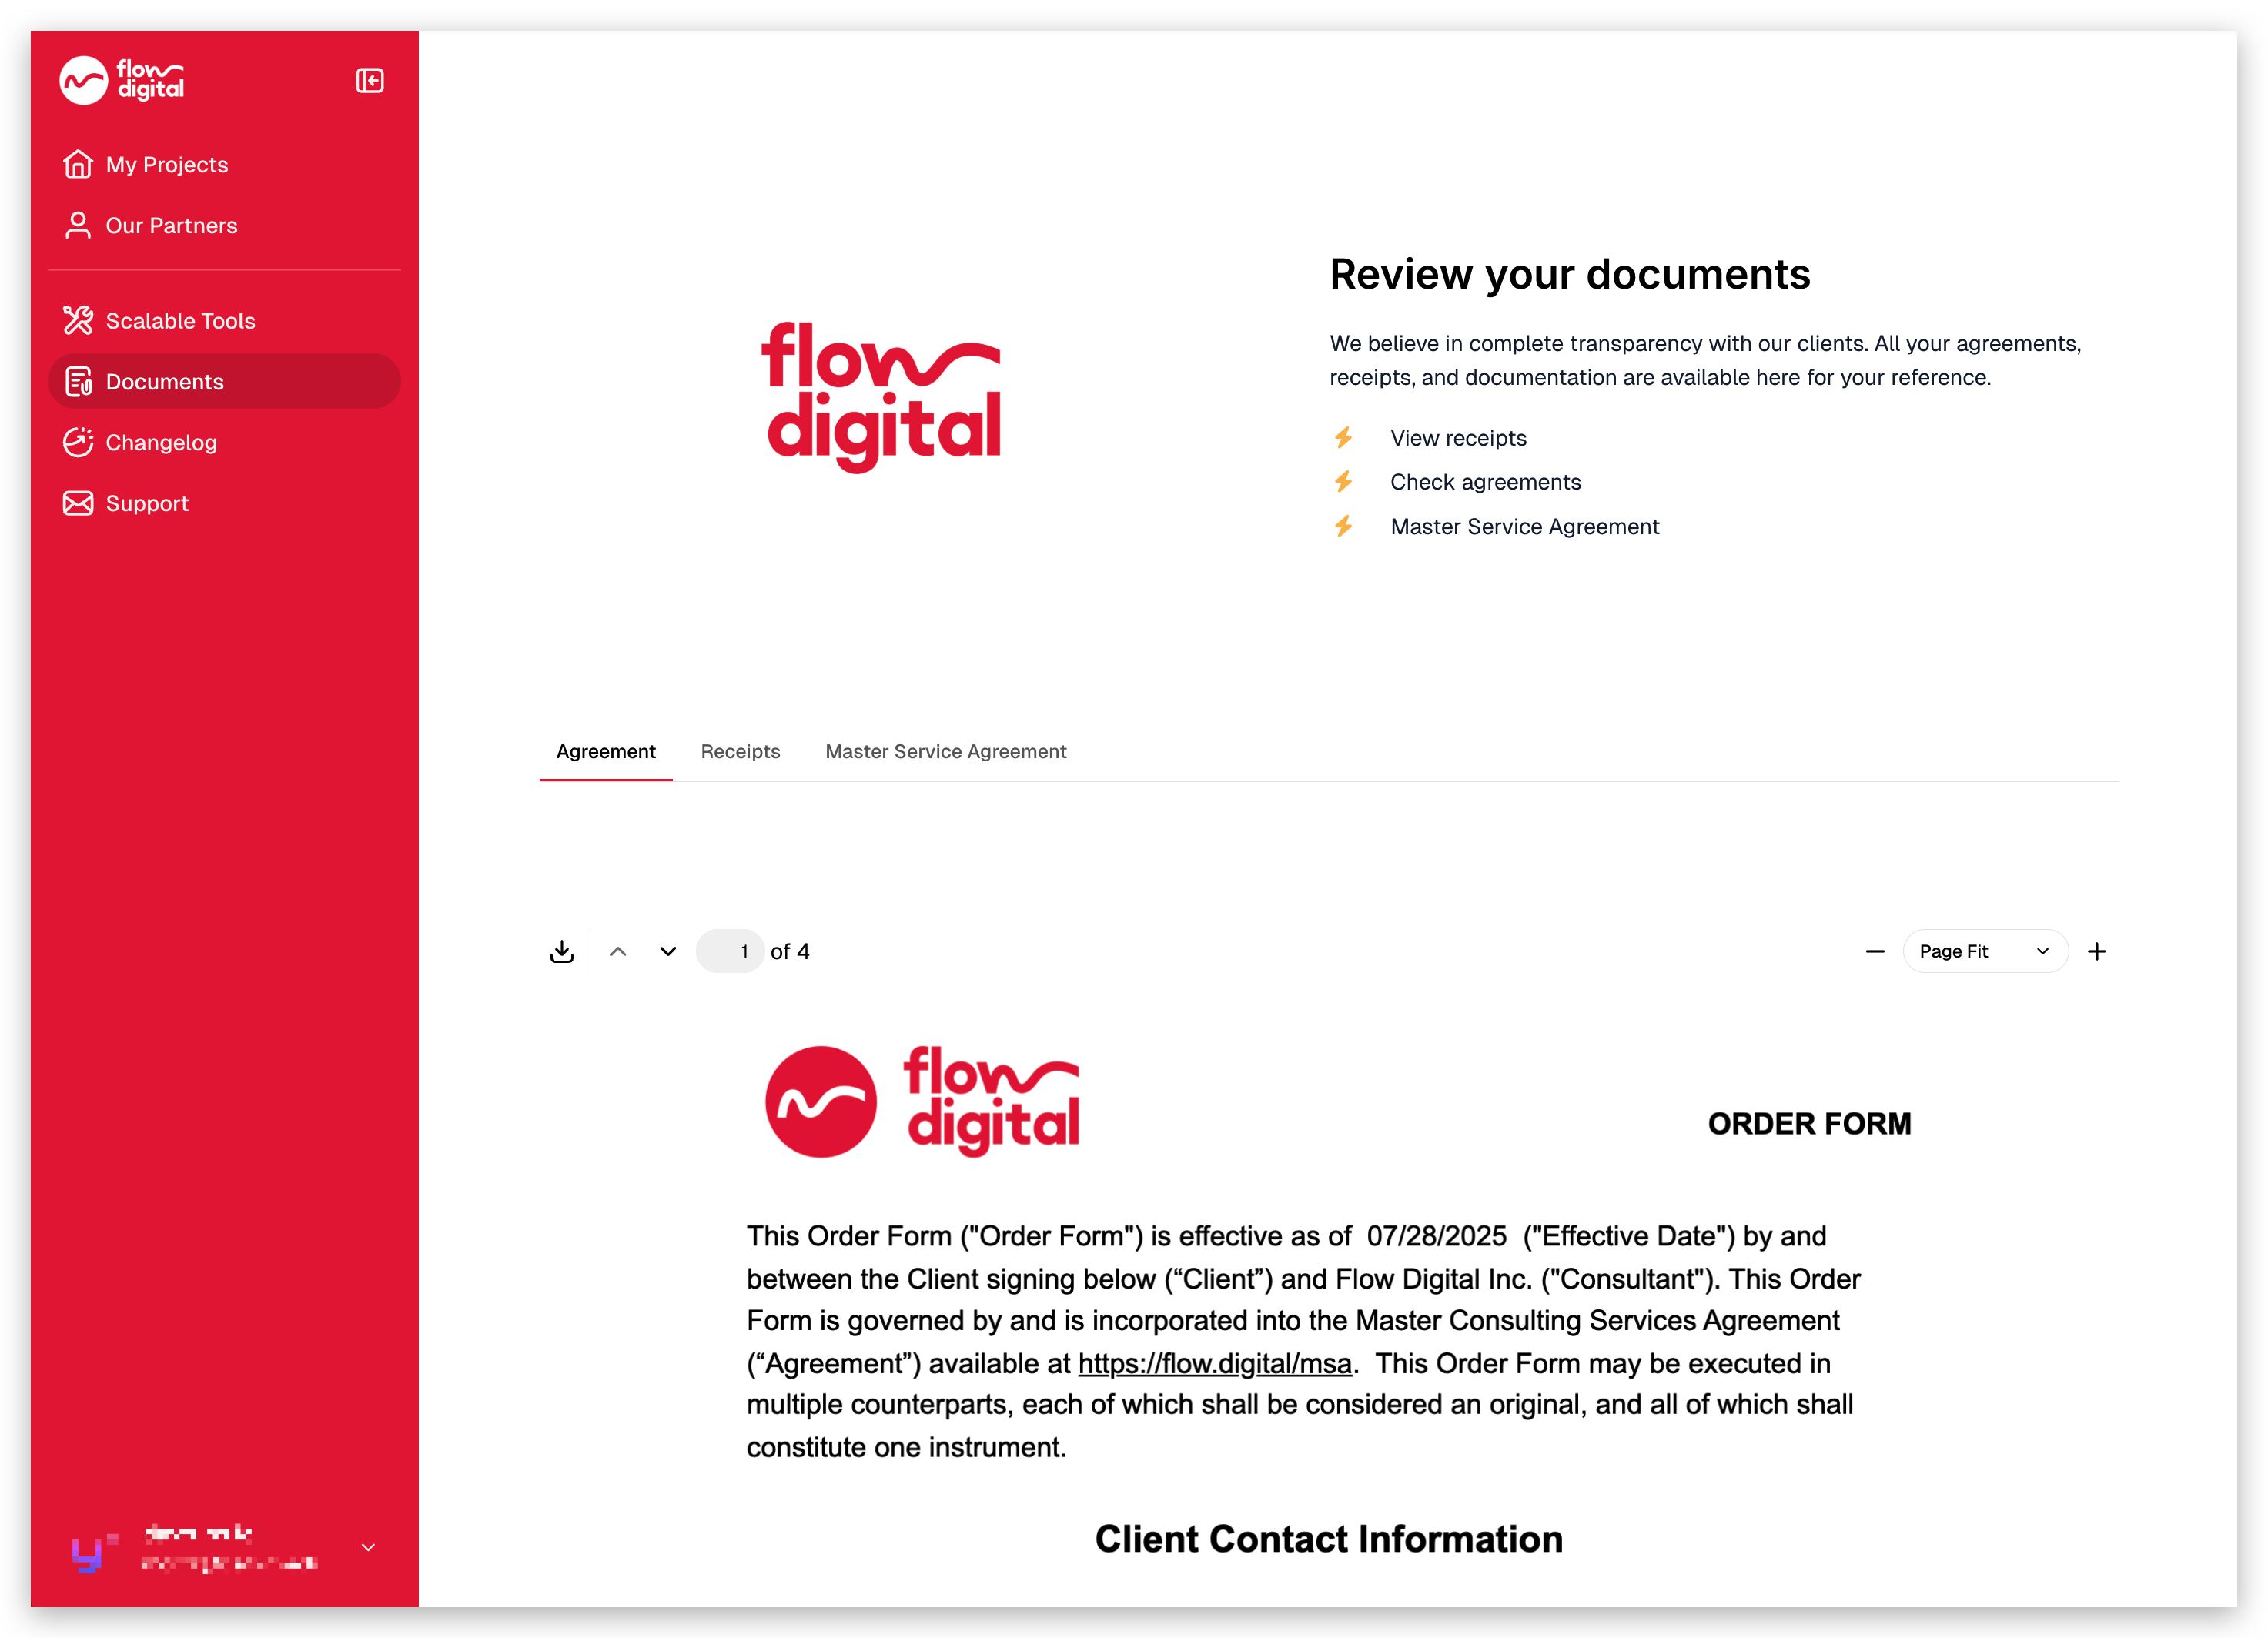Click the page number input field
This screenshot has width=2268, height=1638.
pyautogui.click(x=731, y=951)
